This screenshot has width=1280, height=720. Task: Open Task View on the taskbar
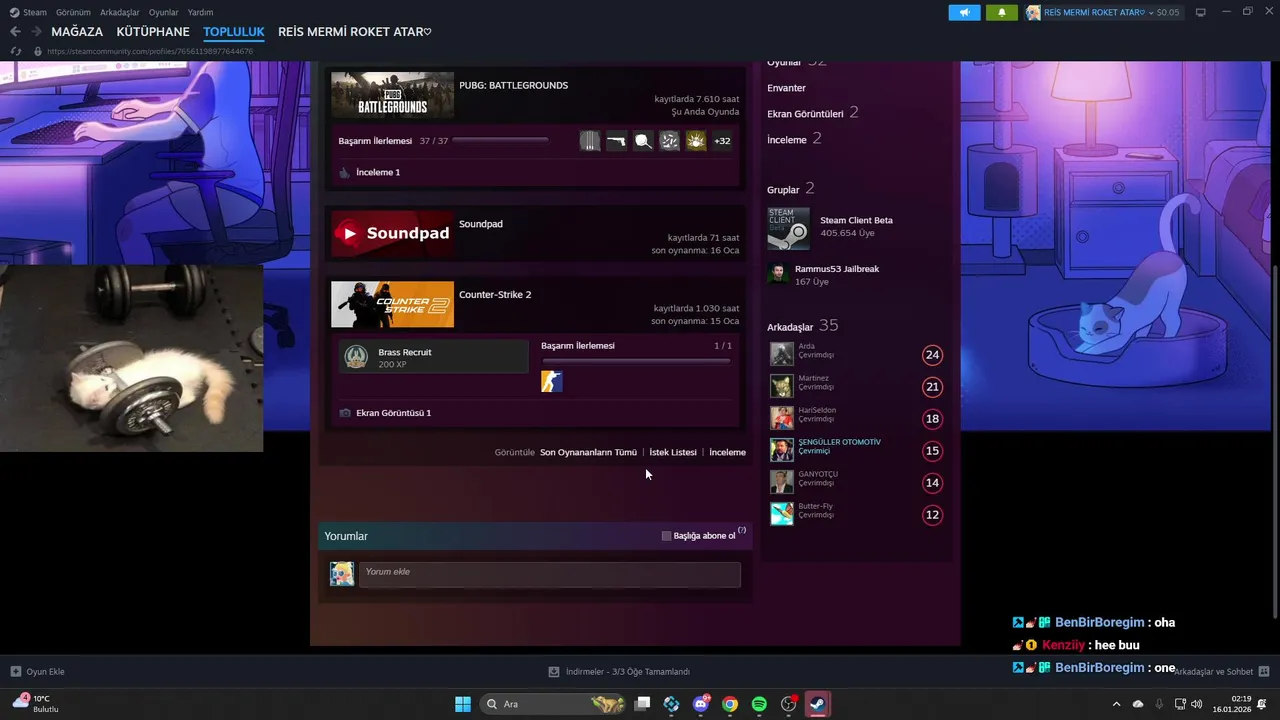coord(643,704)
